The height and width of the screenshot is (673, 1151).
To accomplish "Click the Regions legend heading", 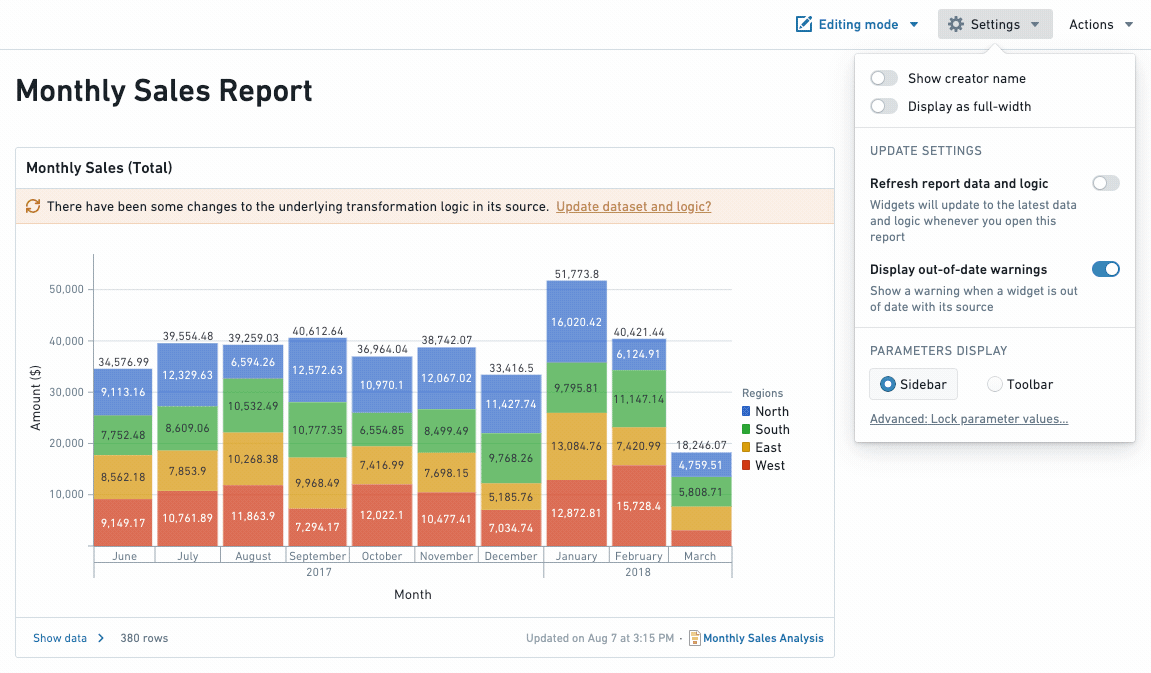I will pyautogui.click(x=762, y=393).
